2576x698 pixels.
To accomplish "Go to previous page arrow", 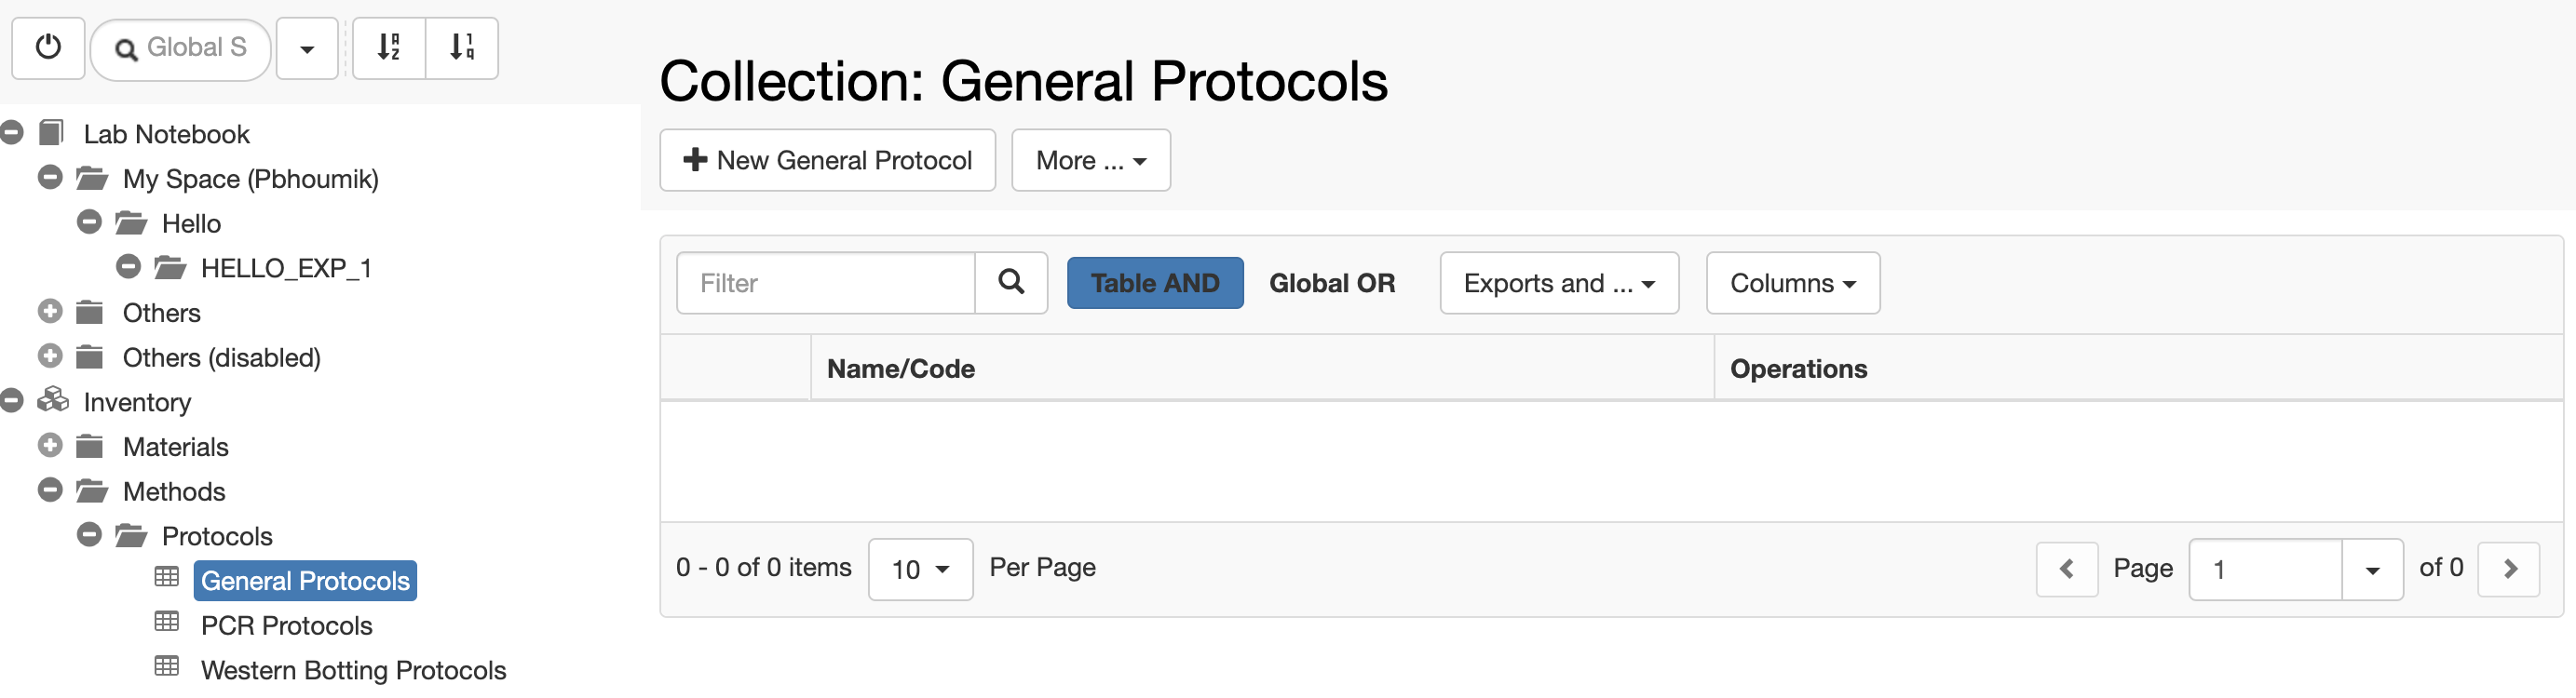I will 2067,569.
